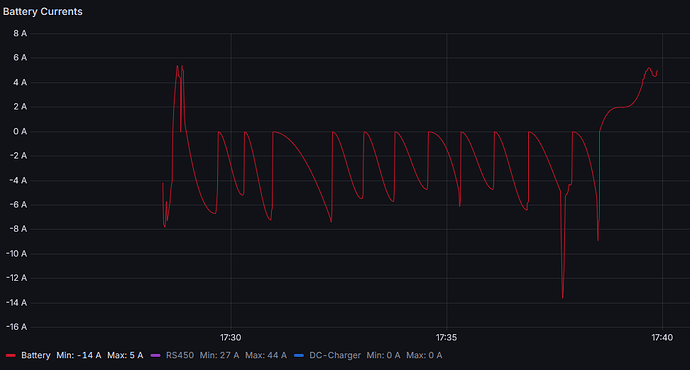Toggle the Battery series via its legend label
690x370 pixels.
[36, 355]
